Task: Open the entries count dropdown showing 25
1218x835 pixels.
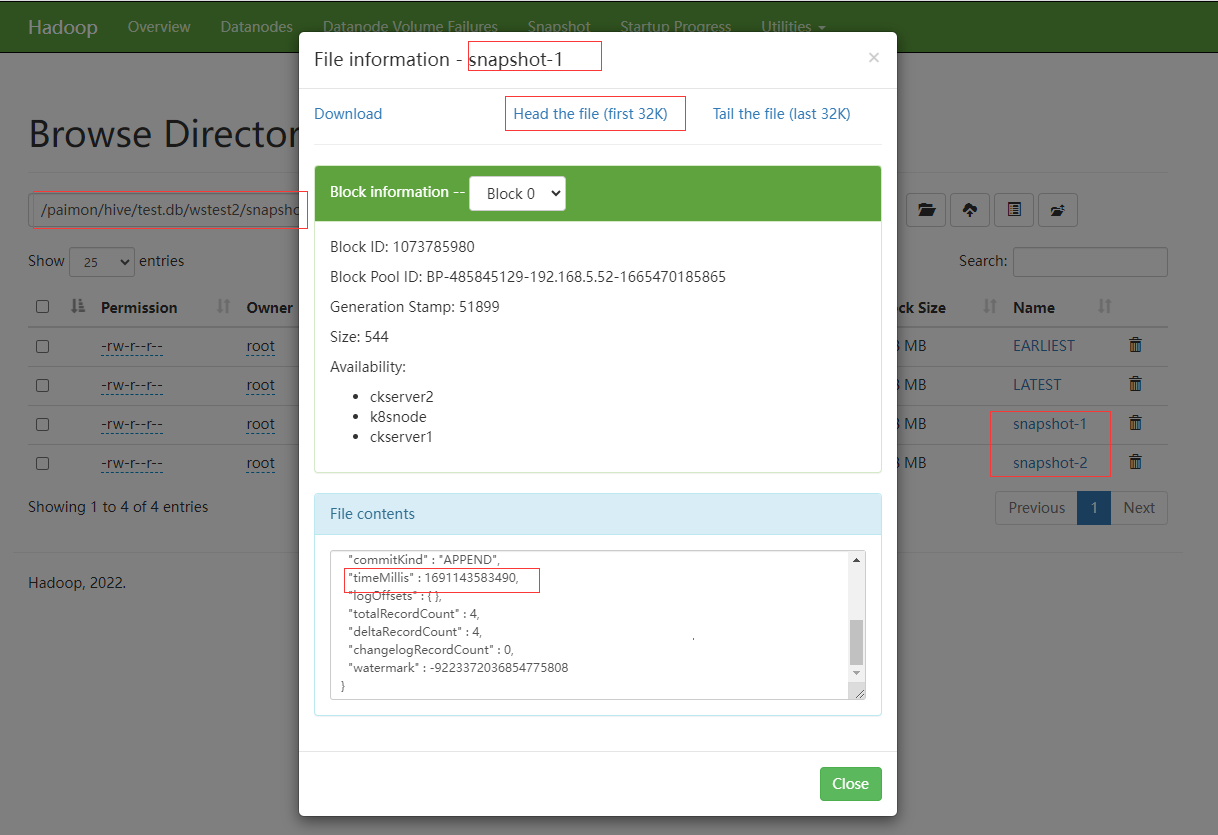Action: [x=102, y=262]
